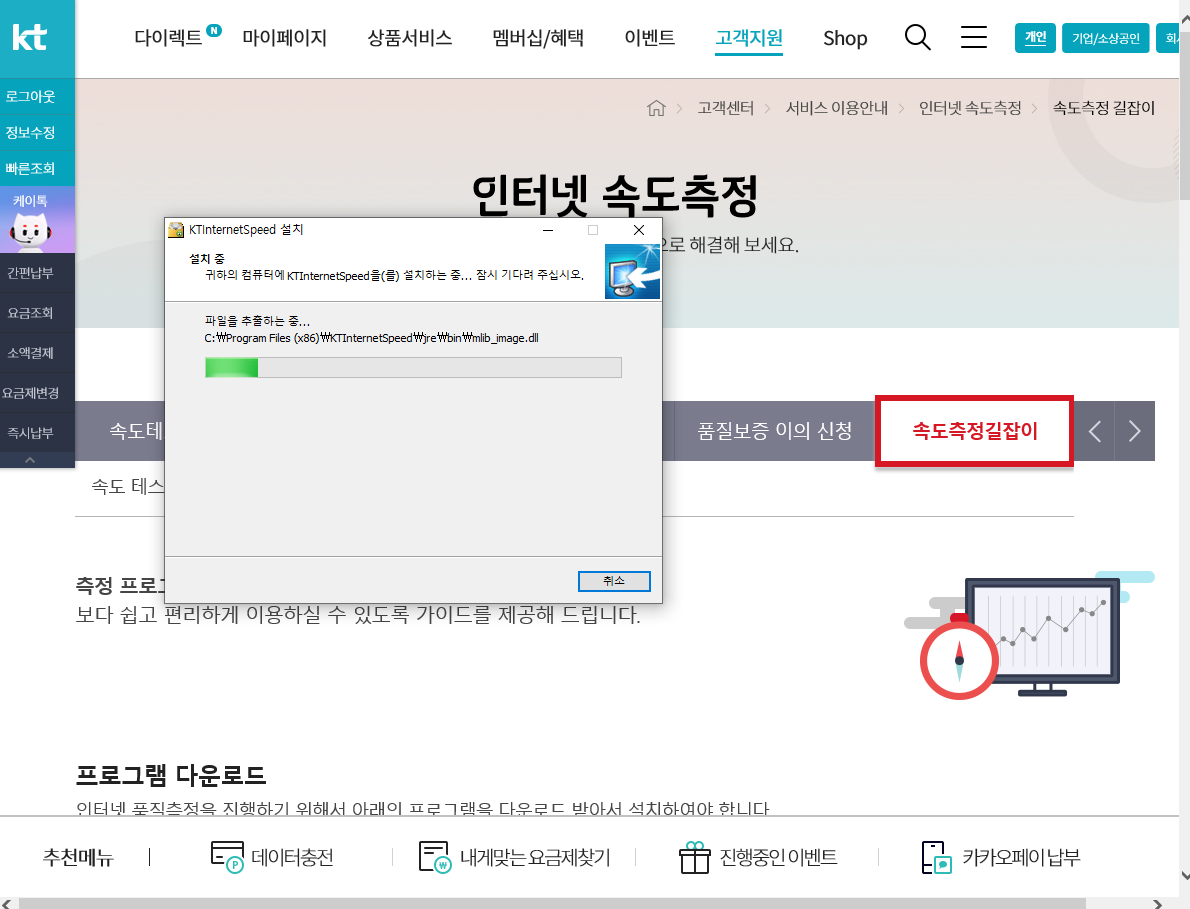Open the 마이페이지 menu
This screenshot has width=1190, height=909.
[285, 37]
